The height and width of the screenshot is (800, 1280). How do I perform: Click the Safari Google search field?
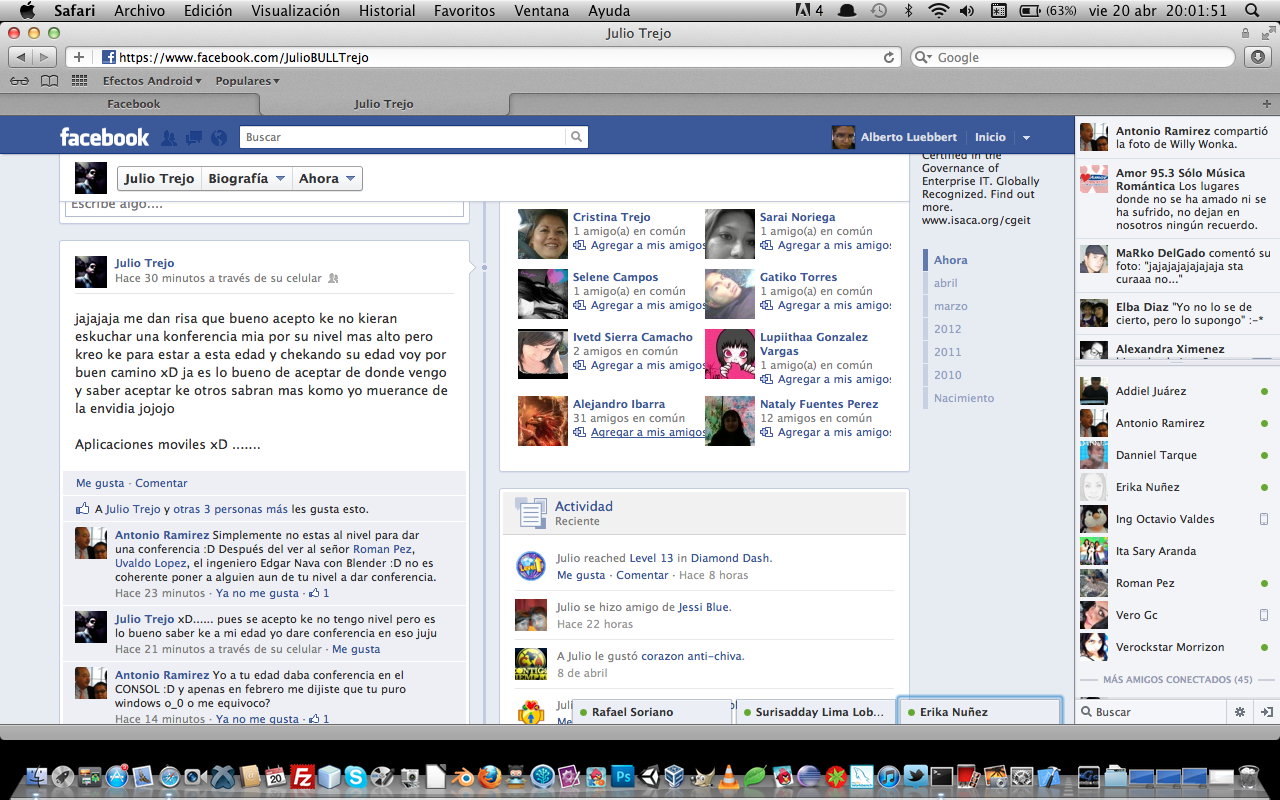pyautogui.click(x=1073, y=57)
